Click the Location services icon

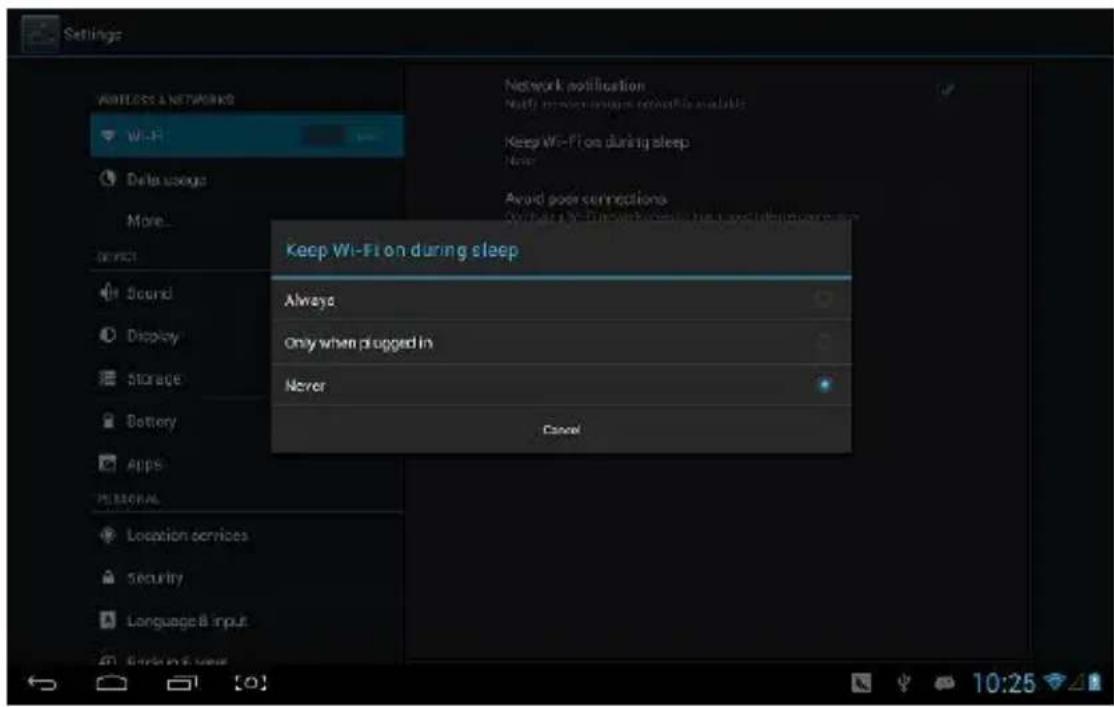107,534
